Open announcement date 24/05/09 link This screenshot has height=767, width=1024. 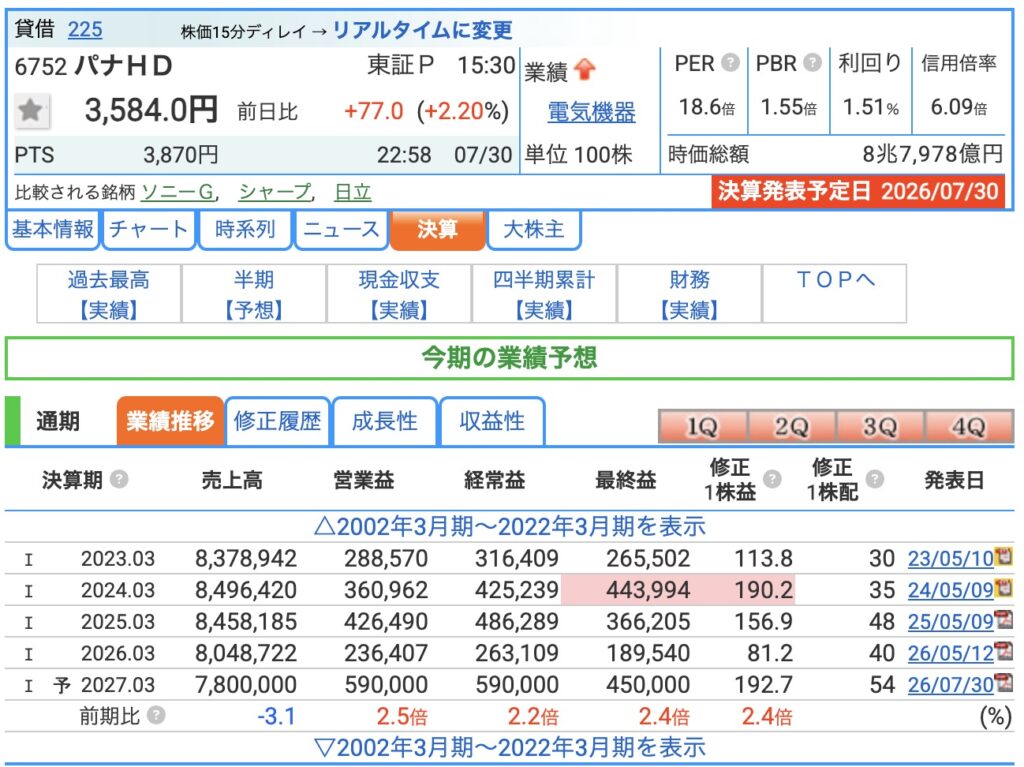[x=951, y=590]
